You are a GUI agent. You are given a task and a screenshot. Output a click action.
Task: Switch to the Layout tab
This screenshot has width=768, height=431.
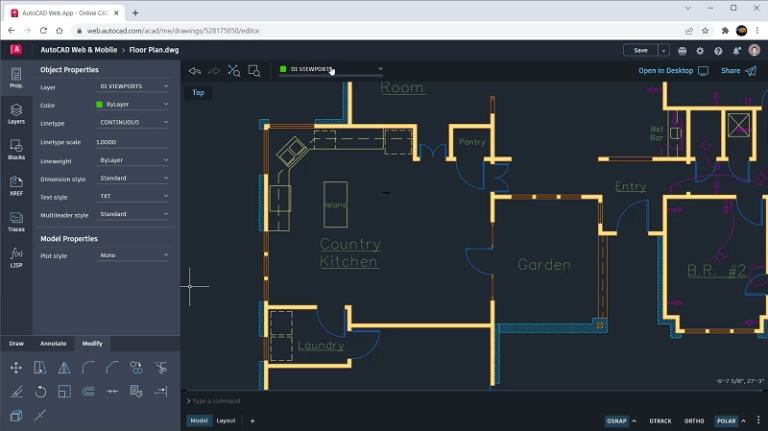(226, 421)
